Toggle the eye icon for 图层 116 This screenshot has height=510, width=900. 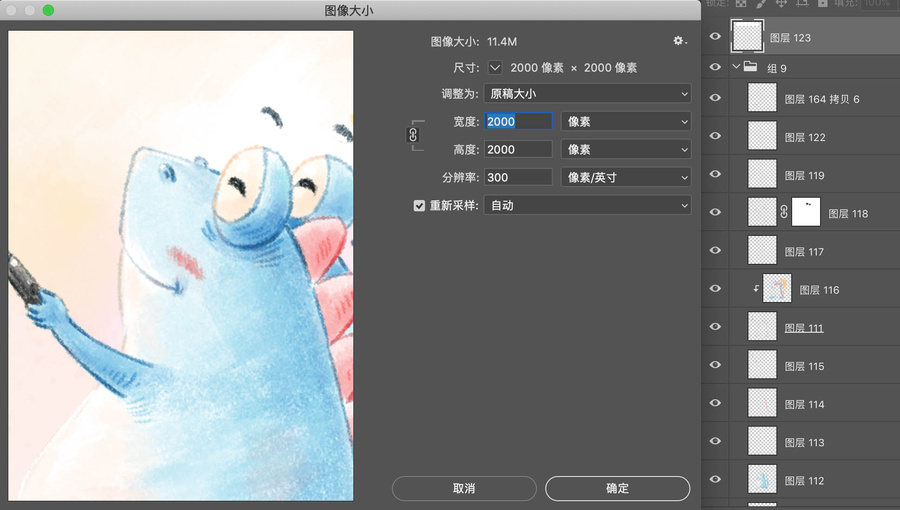click(715, 289)
